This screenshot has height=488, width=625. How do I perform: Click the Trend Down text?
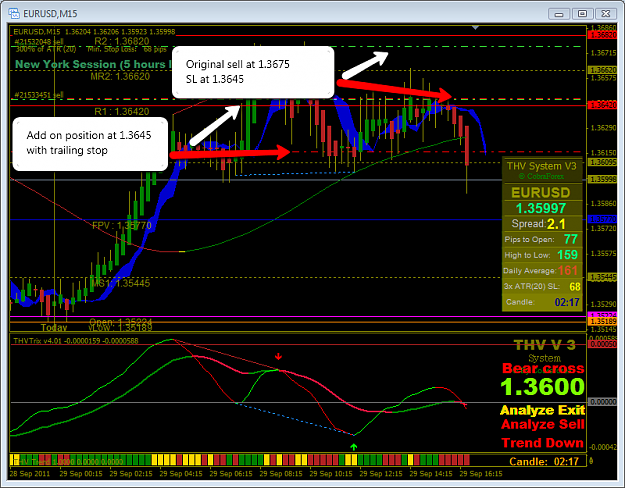pyautogui.click(x=542, y=443)
